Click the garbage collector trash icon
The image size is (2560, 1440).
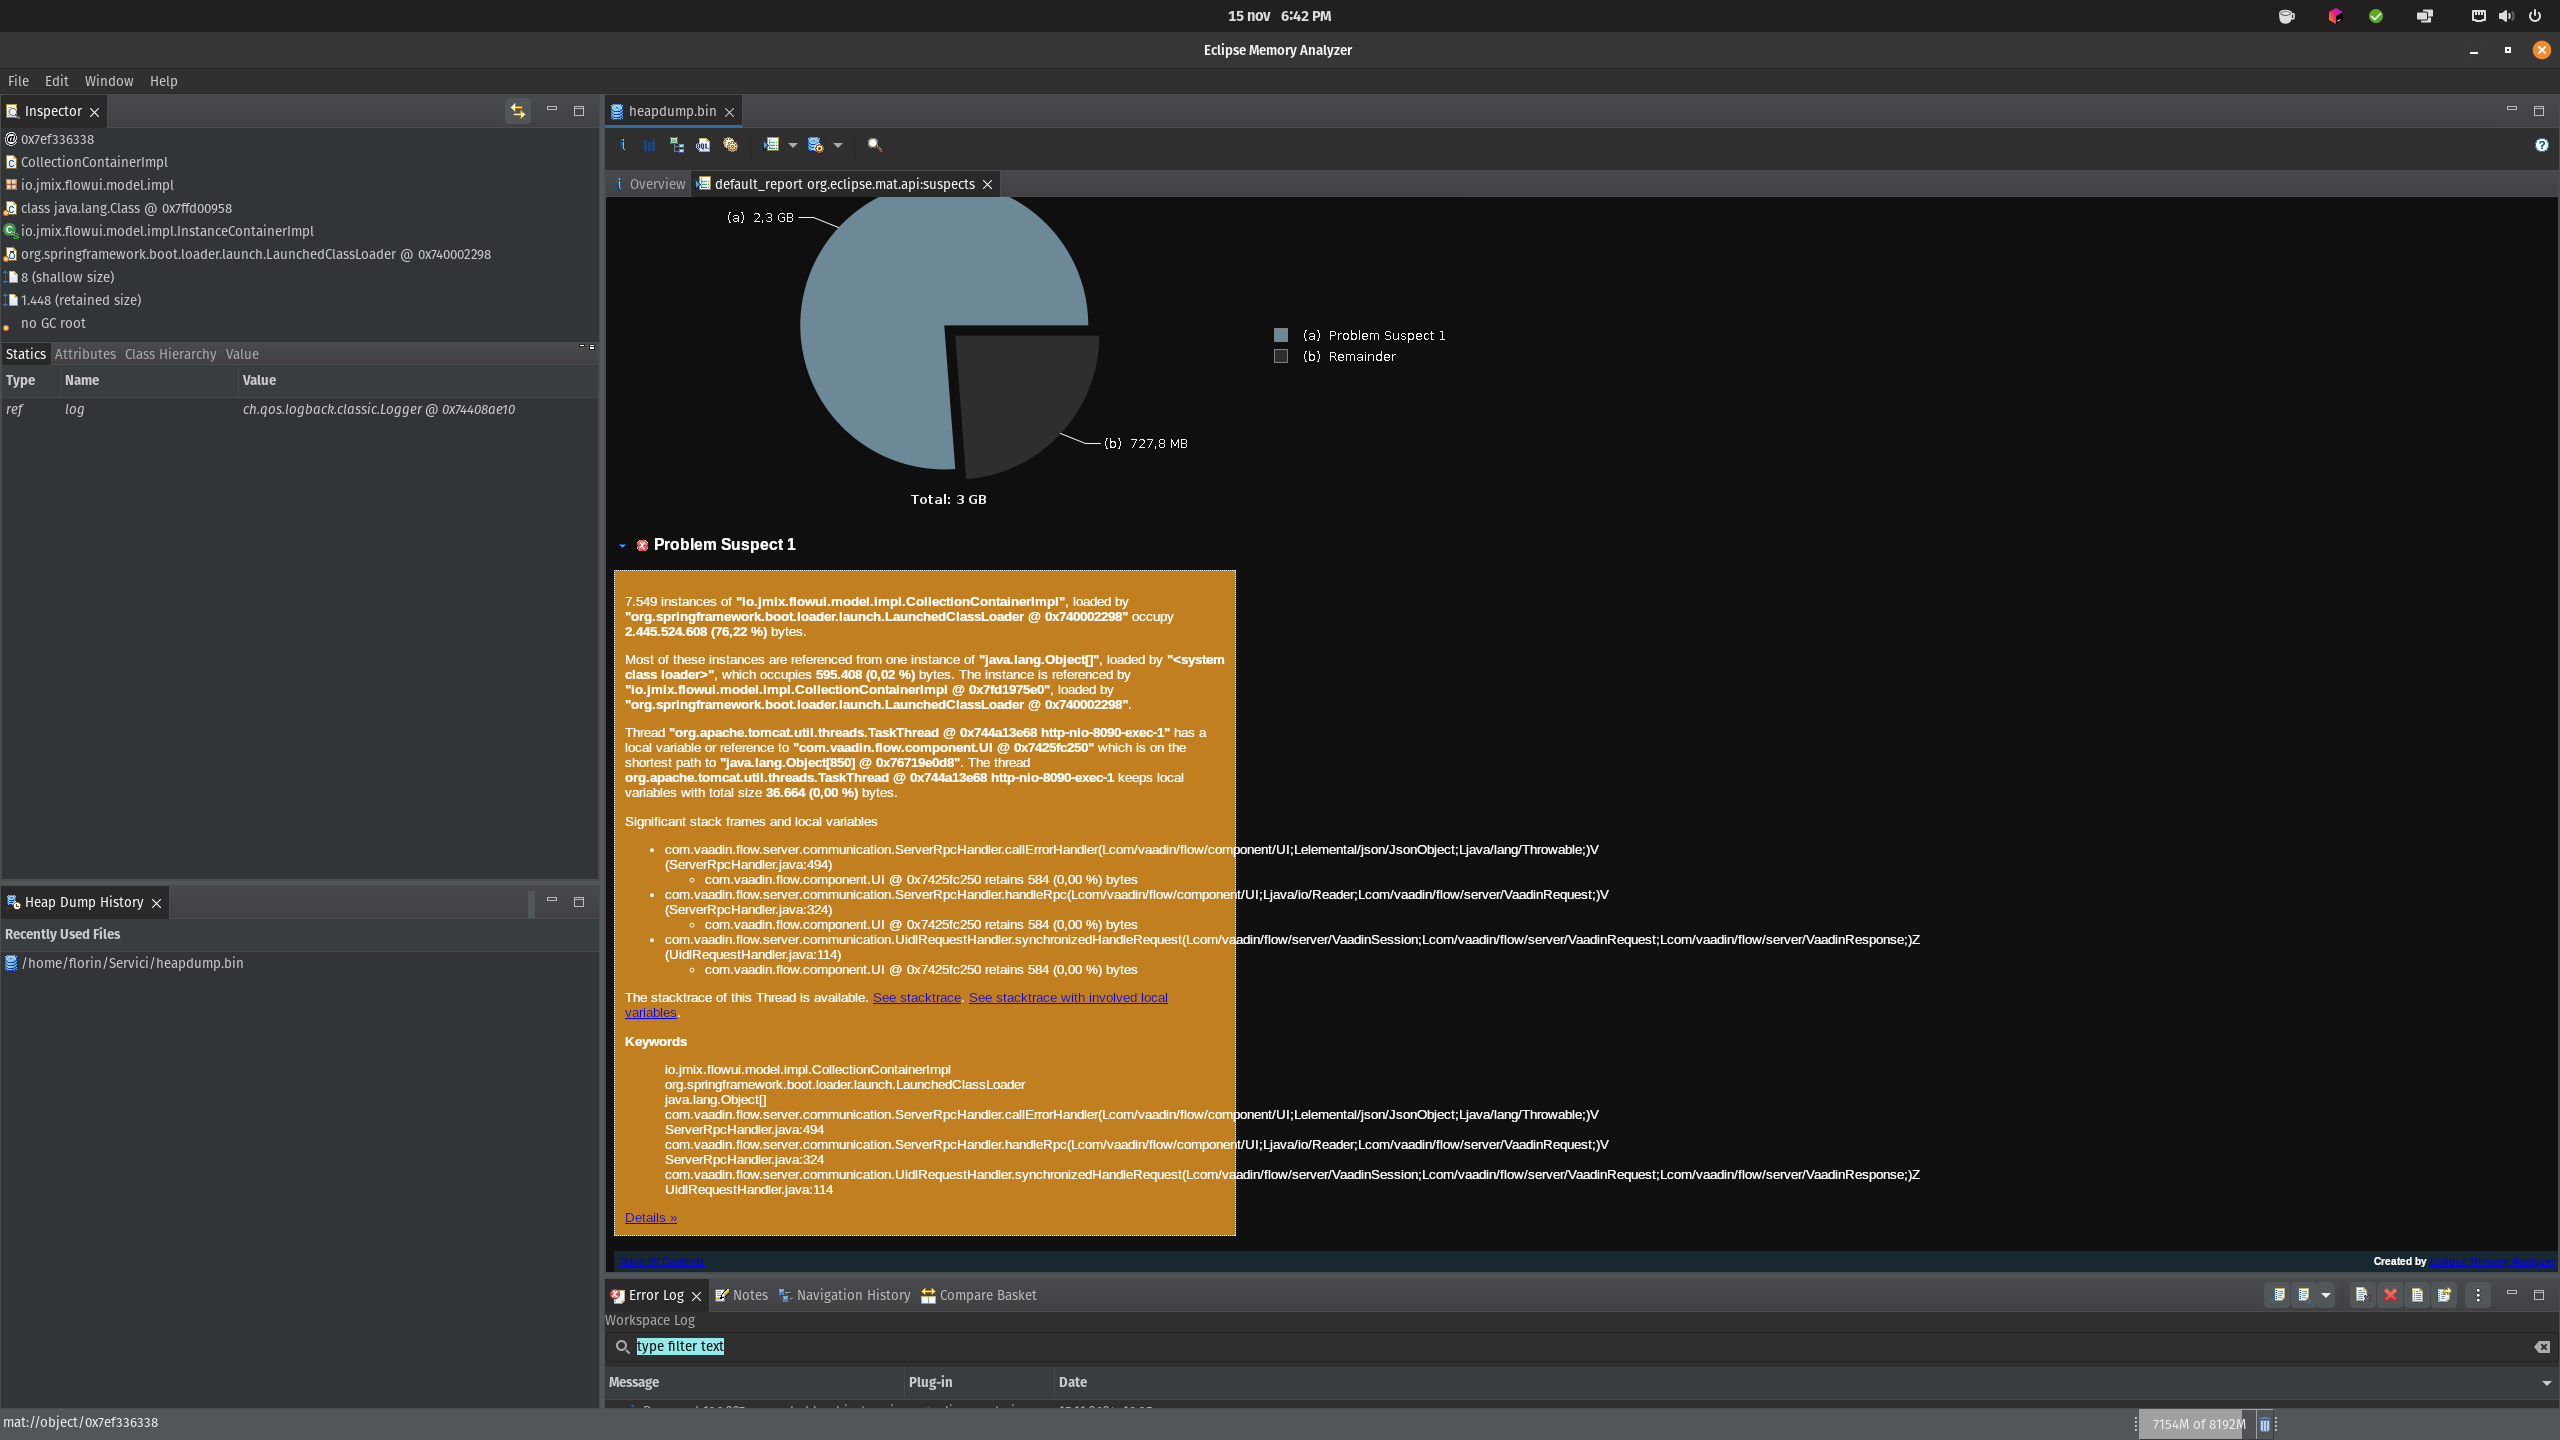2264,1425
